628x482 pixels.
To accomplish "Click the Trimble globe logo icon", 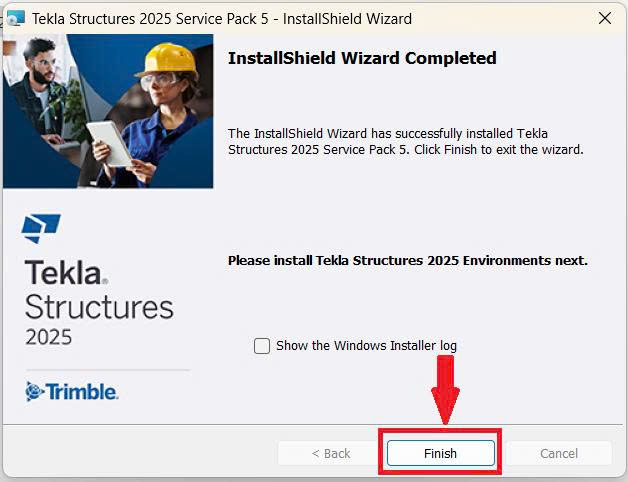I will [35, 392].
